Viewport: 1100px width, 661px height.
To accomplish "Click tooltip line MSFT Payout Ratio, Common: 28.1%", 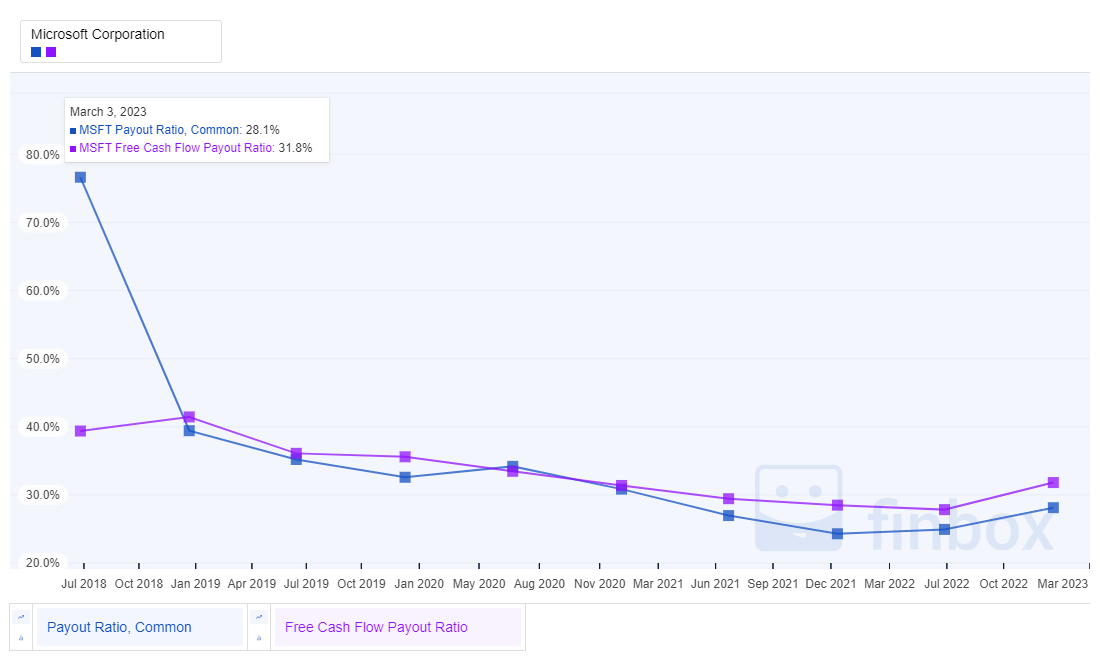I will coord(175,130).
